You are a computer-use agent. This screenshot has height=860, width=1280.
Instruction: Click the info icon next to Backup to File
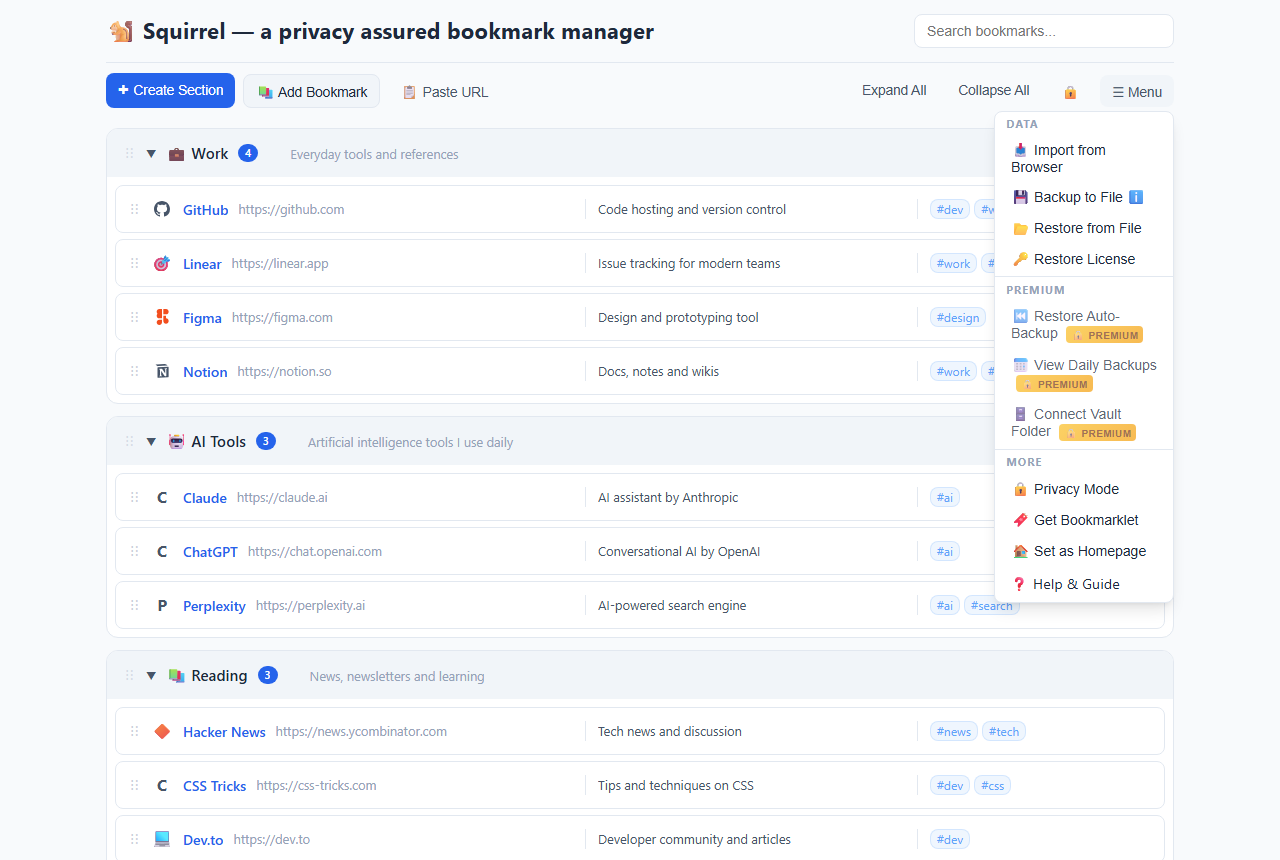(x=1135, y=197)
